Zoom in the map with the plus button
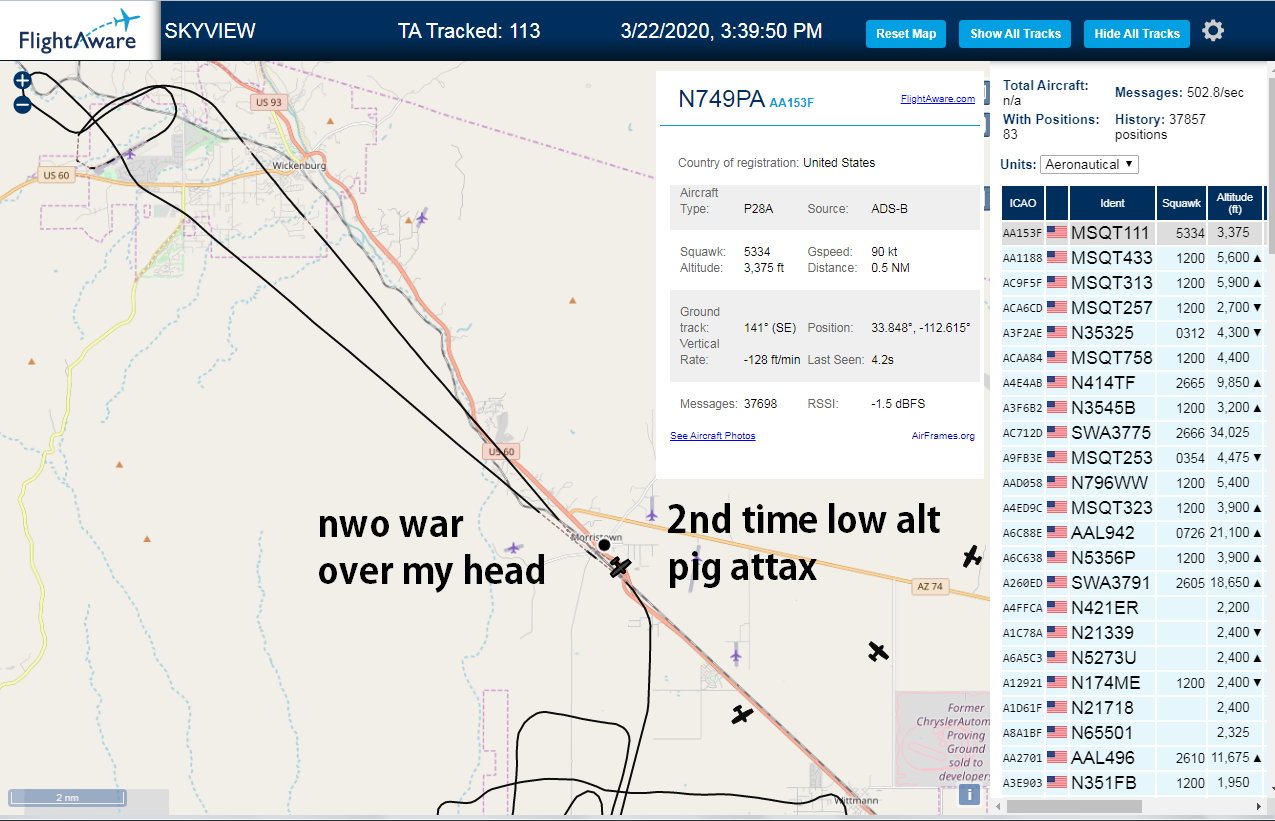 coord(22,81)
